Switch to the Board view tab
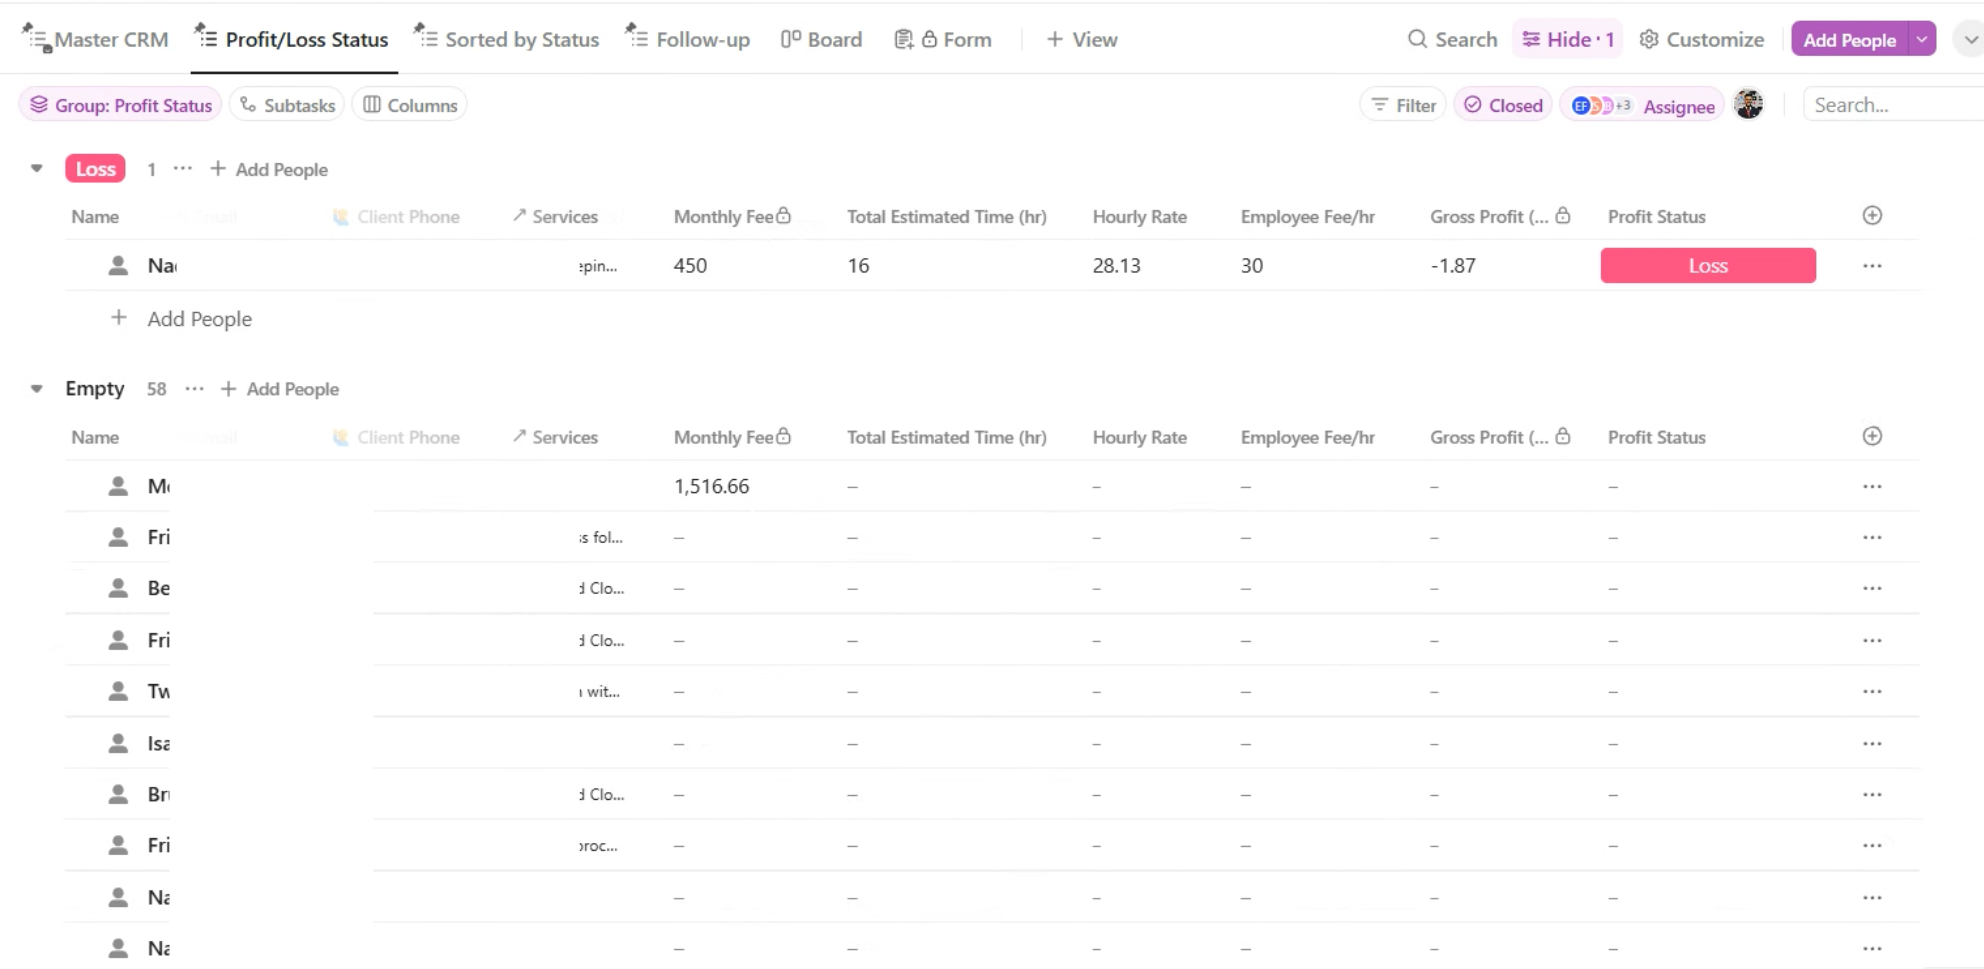This screenshot has height=969, width=1984. click(821, 39)
